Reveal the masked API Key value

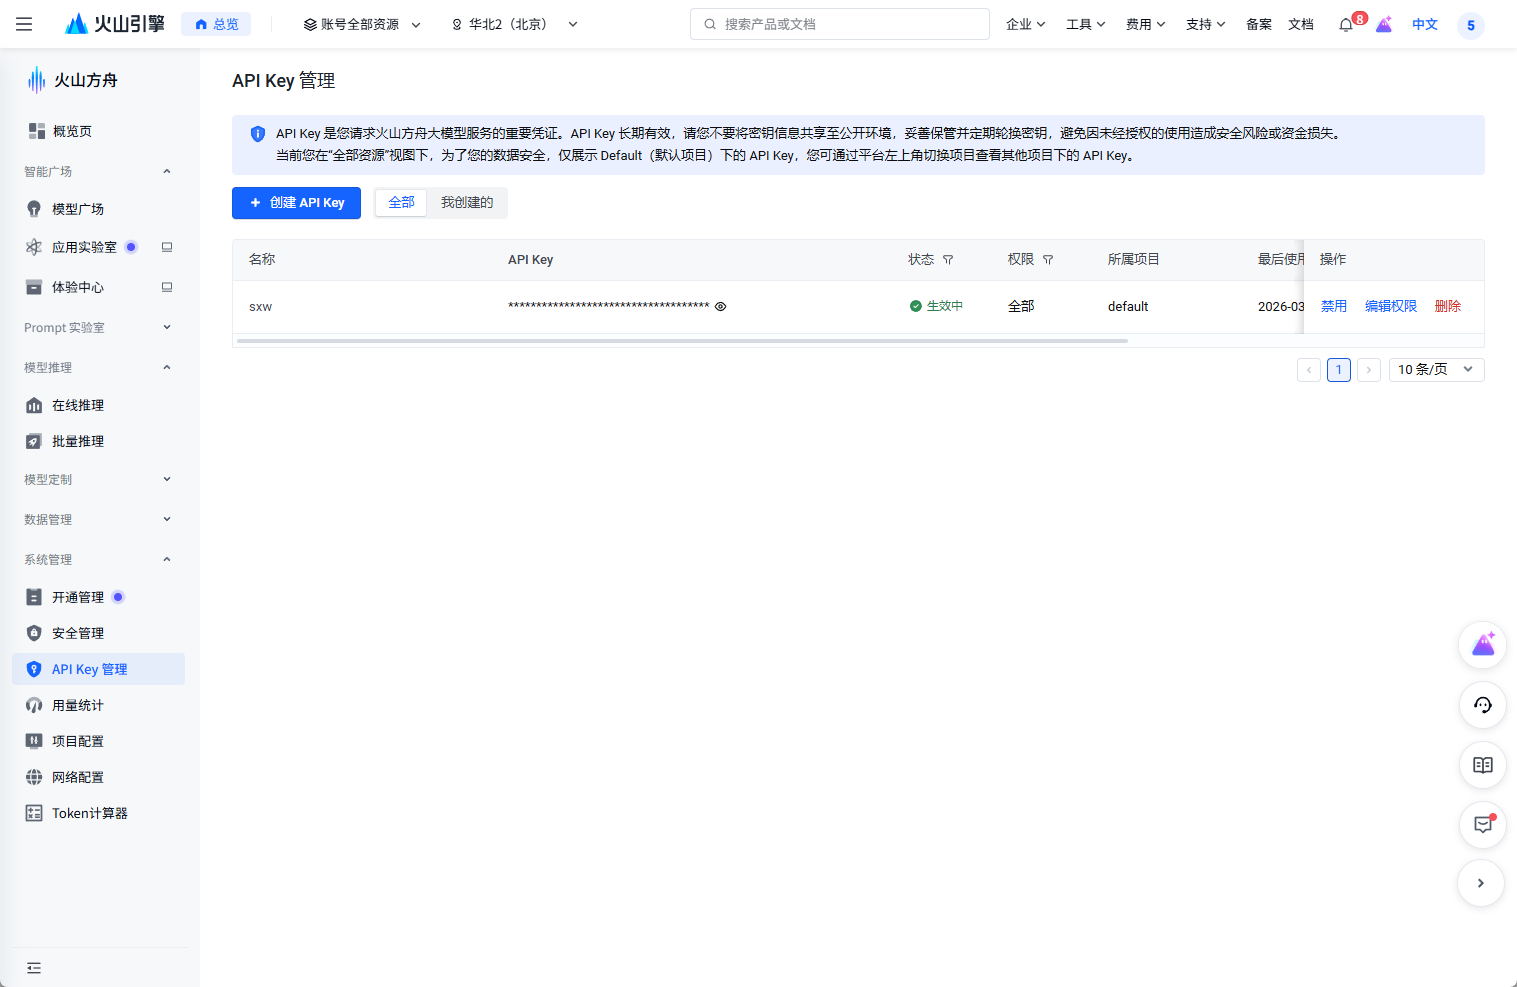pyautogui.click(x=720, y=306)
